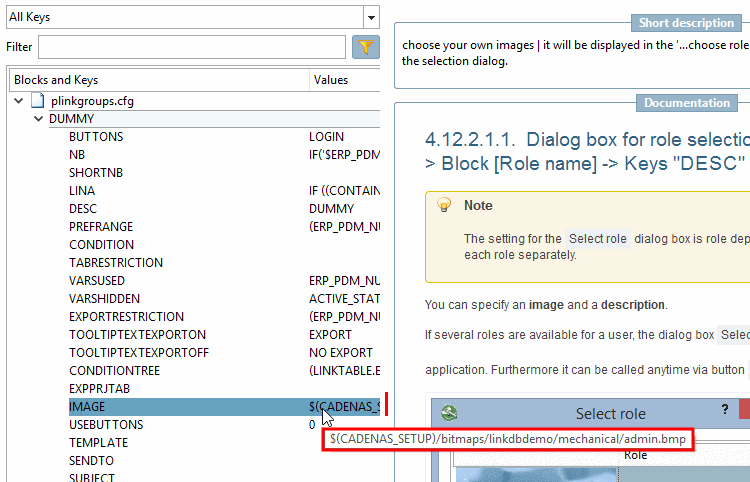The width and height of the screenshot is (750, 482).
Task: Collapse the plinkgroups.cfg tree node
Action: click(x=19, y=101)
